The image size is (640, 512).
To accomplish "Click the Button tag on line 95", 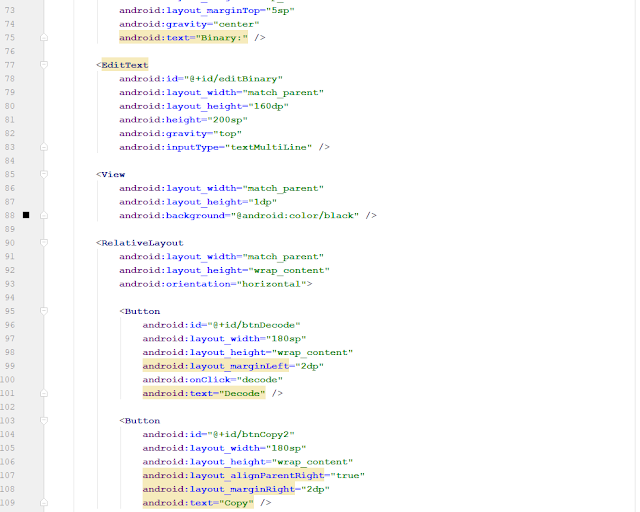I will 142,312.
